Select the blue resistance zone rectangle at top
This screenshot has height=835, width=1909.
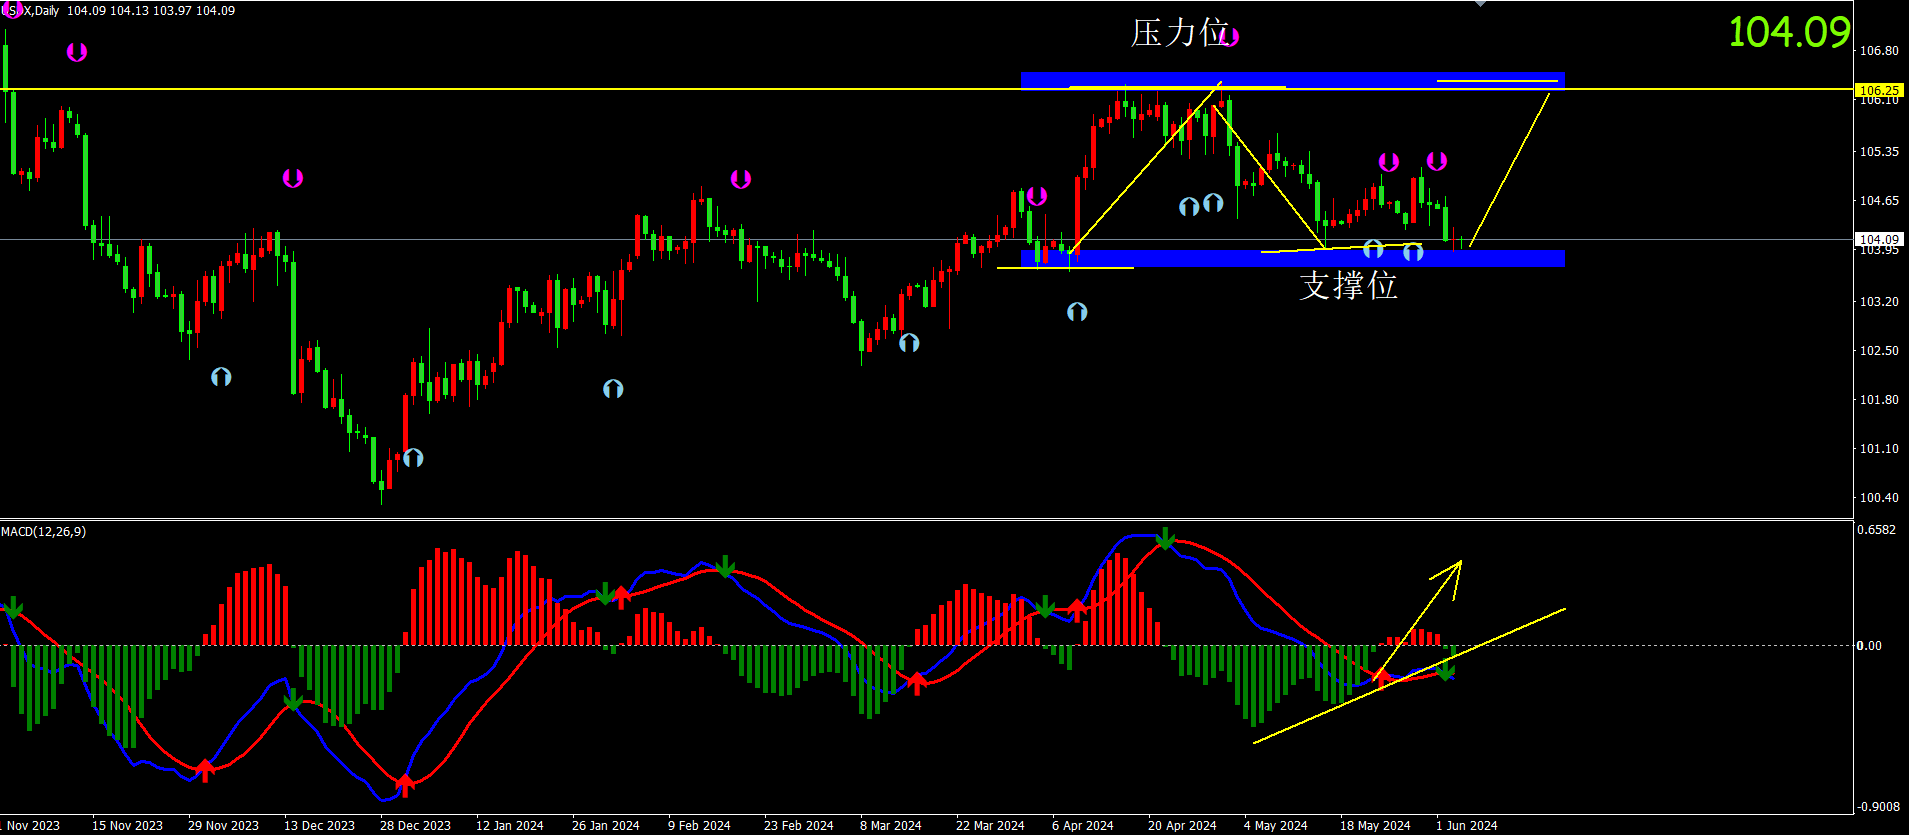click(x=1292, y=80)
